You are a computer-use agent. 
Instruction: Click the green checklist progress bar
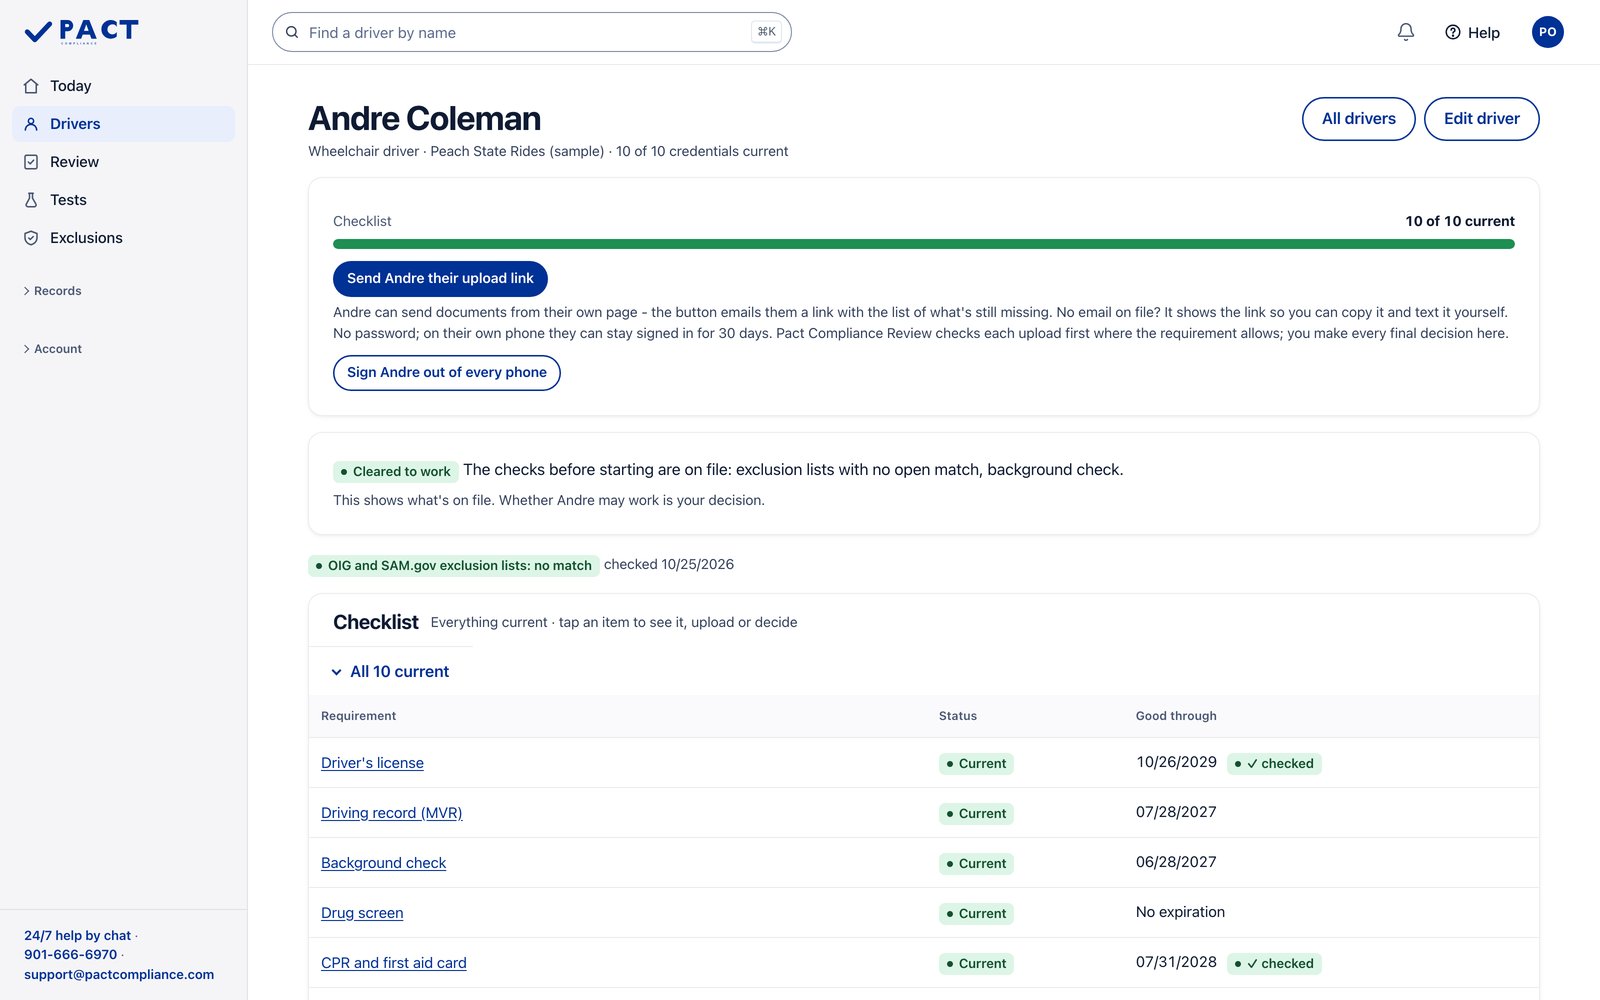point(924,244)
